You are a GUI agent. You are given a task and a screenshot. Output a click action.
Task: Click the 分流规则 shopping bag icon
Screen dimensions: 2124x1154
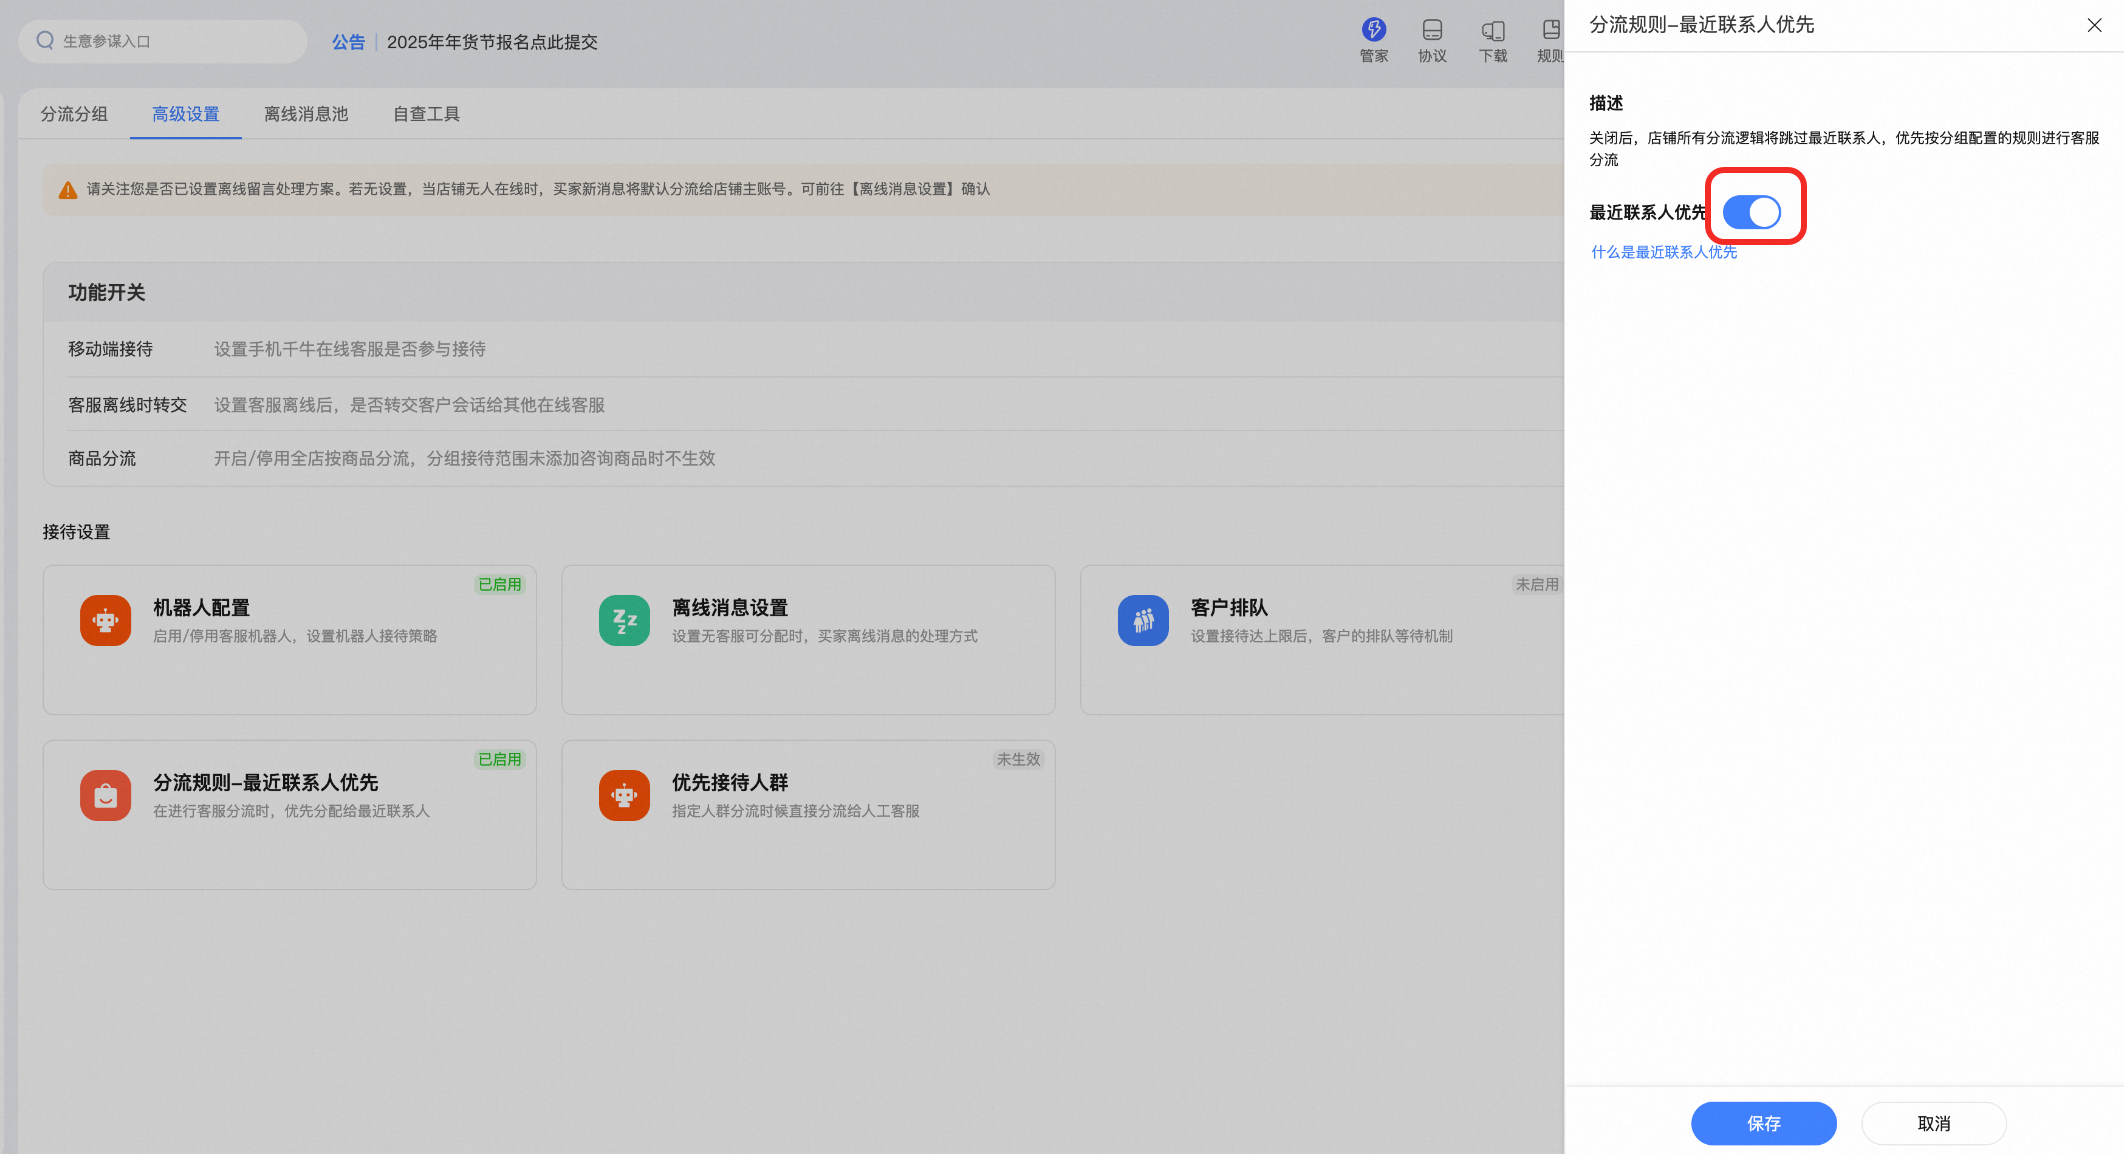105,795
